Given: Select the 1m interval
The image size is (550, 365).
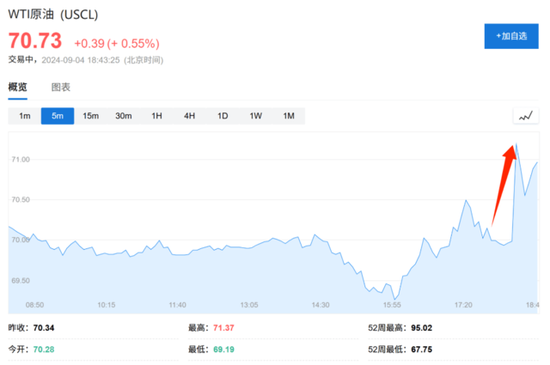Looking at the screenshot, I should (x=25, y=116).
